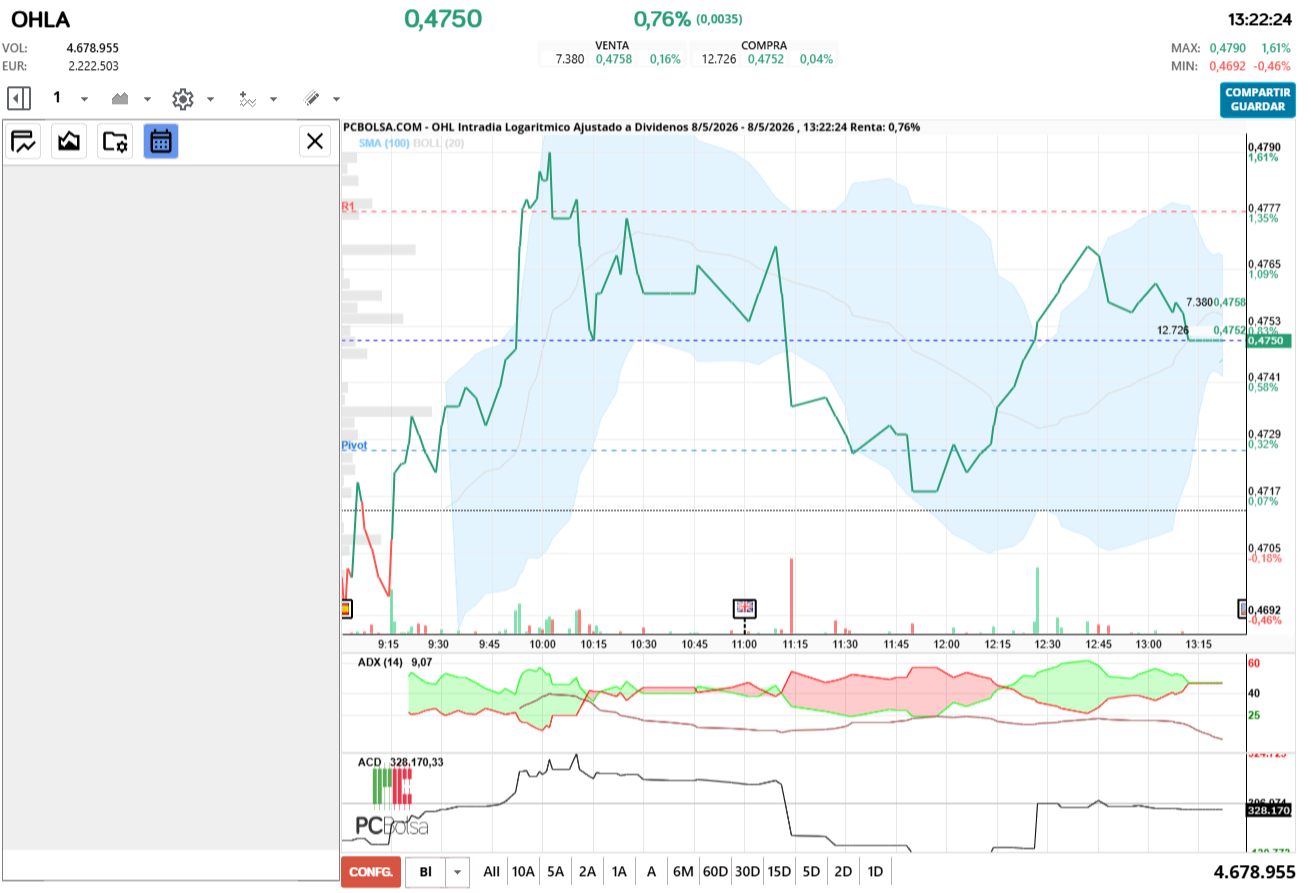Click the R1 resistance line label
This screenshot has height=893, width=1311.
point(348,206)
